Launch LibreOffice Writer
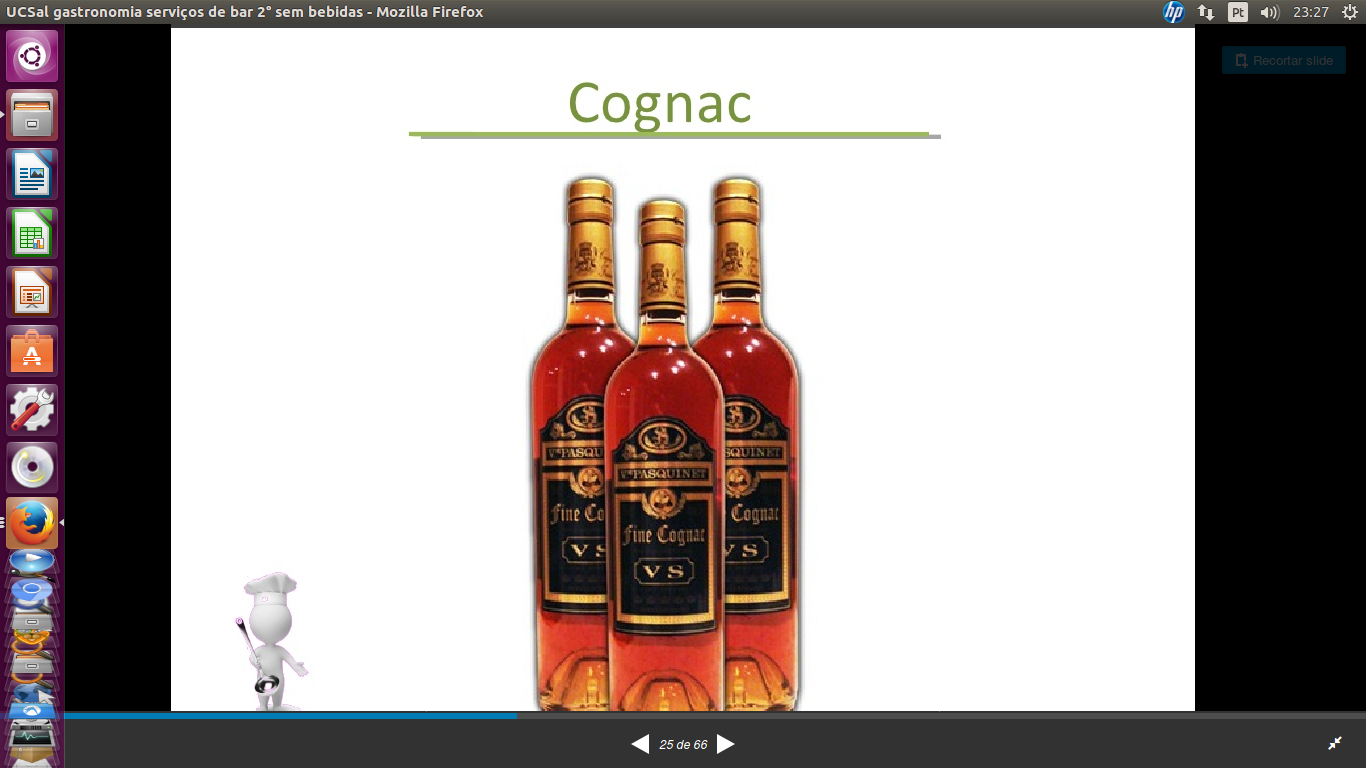1366x768 pixels. tap(32, 174)
